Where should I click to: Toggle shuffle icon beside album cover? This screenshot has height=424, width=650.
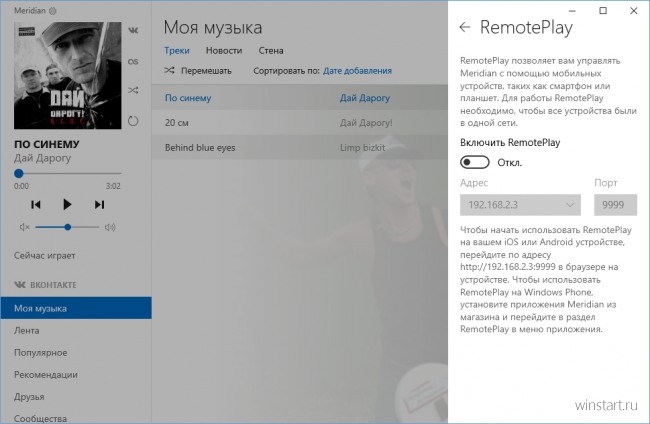(133, 90)
